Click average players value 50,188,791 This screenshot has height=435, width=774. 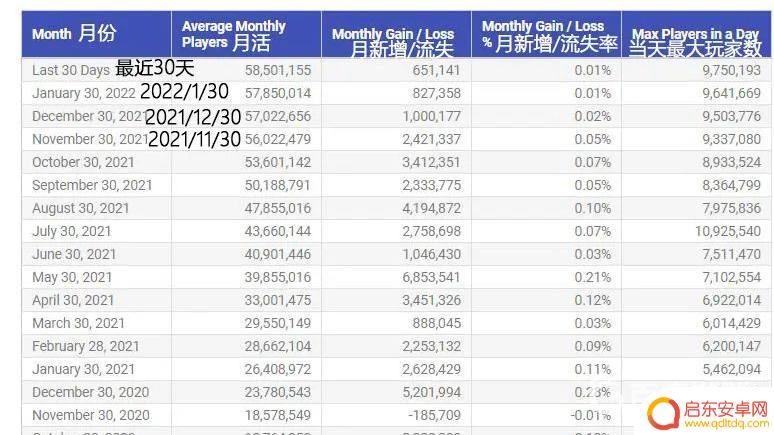click(278, 185)
